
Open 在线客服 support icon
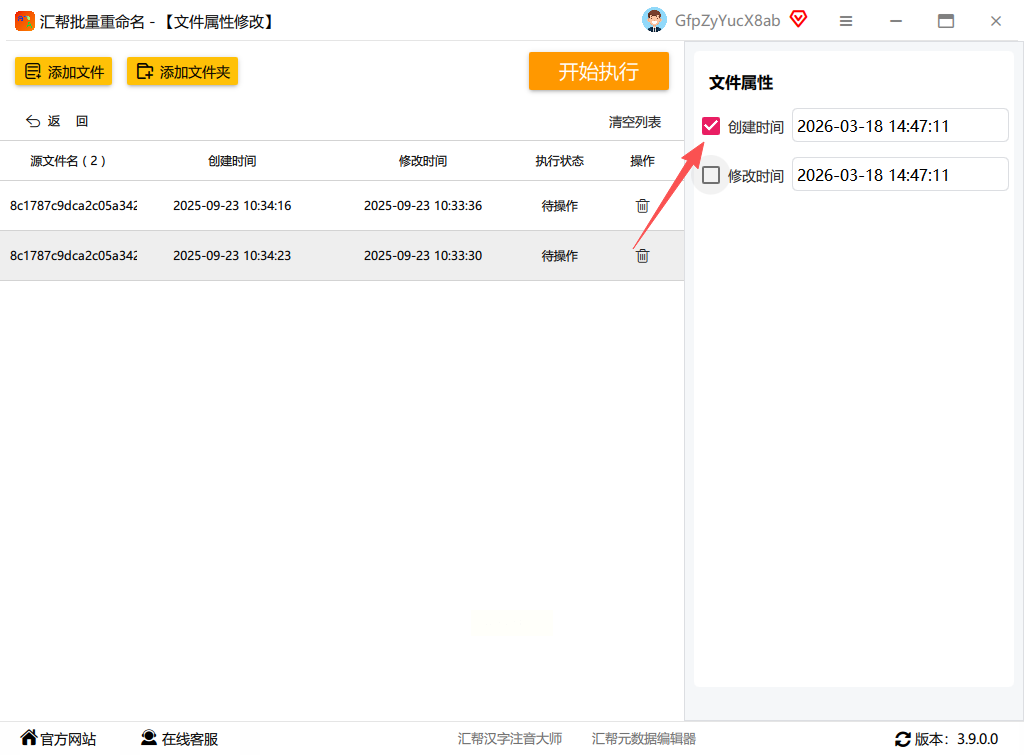tap(149, 737)
